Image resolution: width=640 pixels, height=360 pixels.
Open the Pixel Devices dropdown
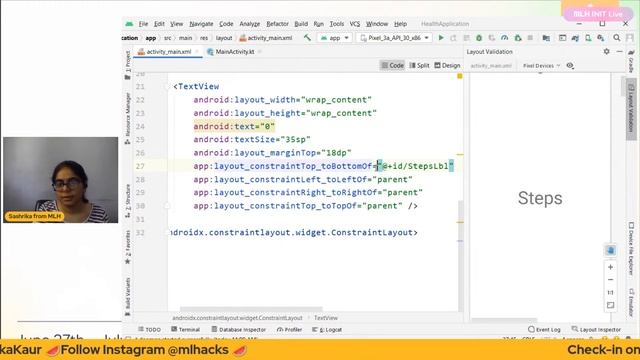coord(541,66)
